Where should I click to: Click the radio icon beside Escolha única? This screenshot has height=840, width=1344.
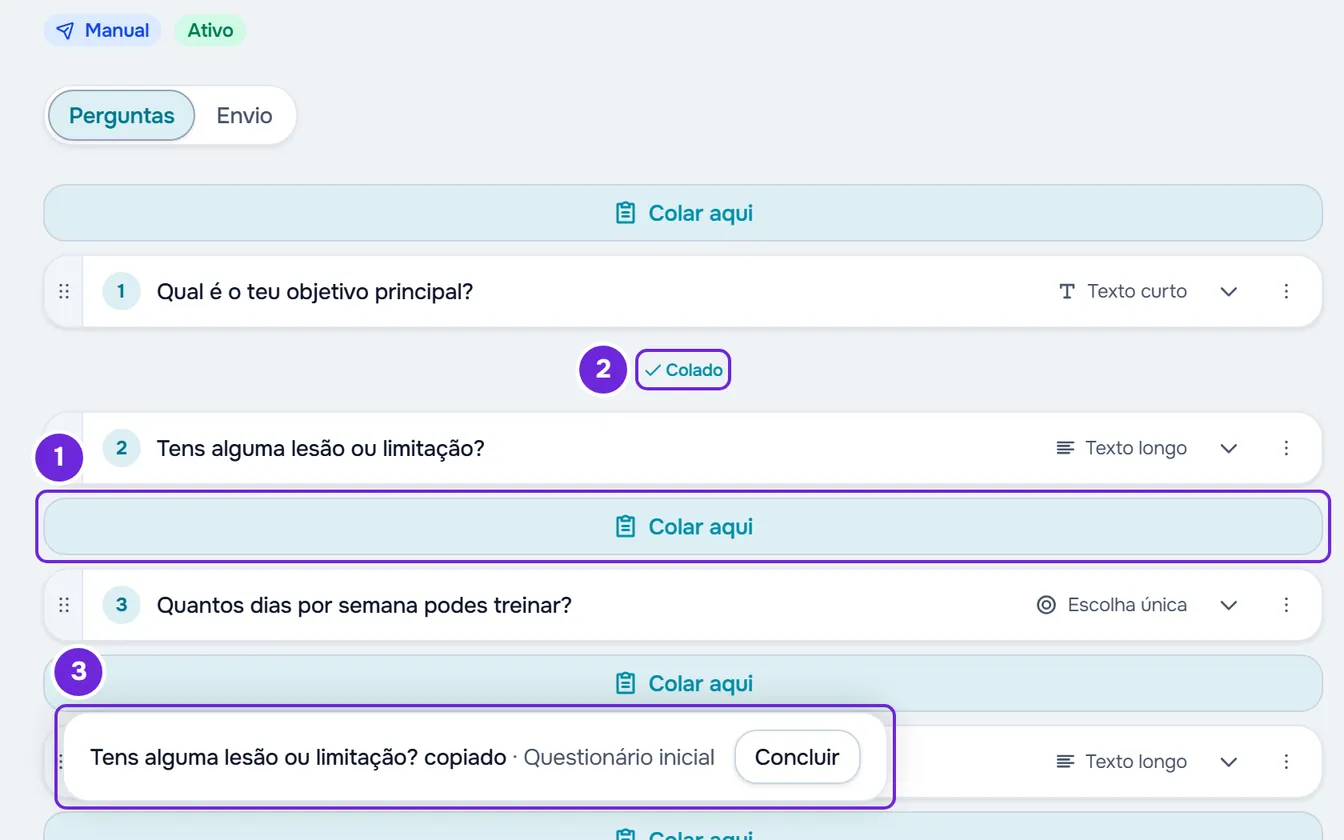(1046, 605)
